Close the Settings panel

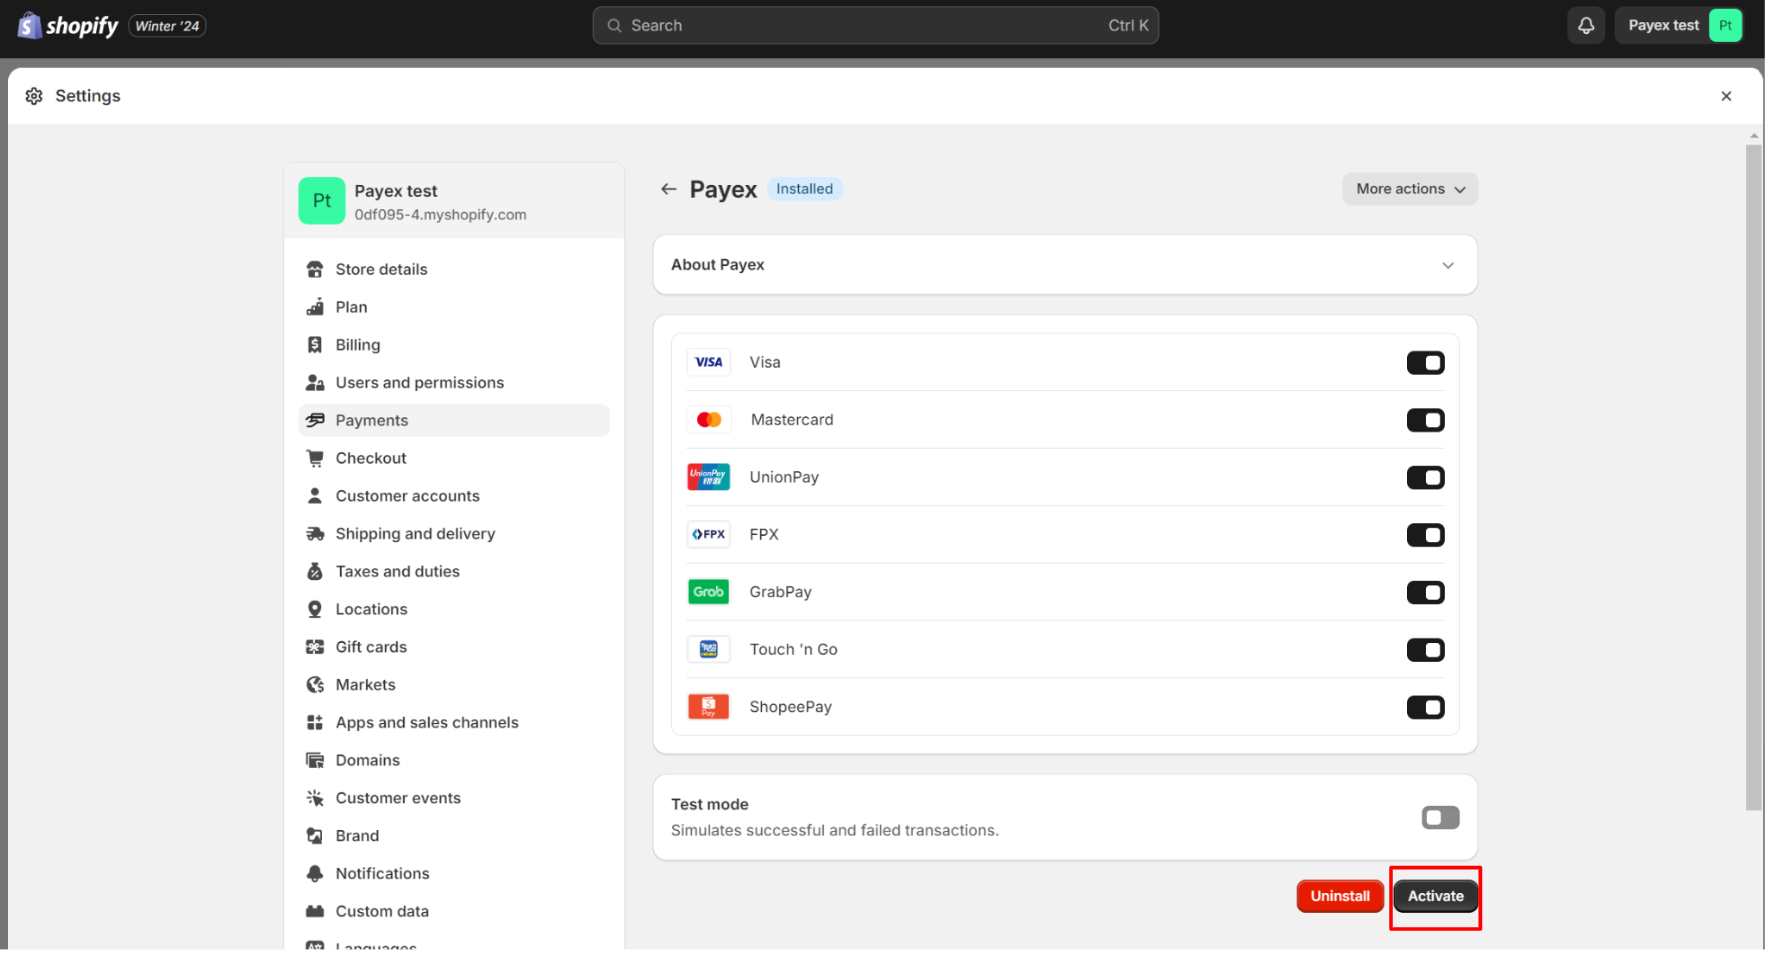pyautogui.click(x=1726, y=96)
